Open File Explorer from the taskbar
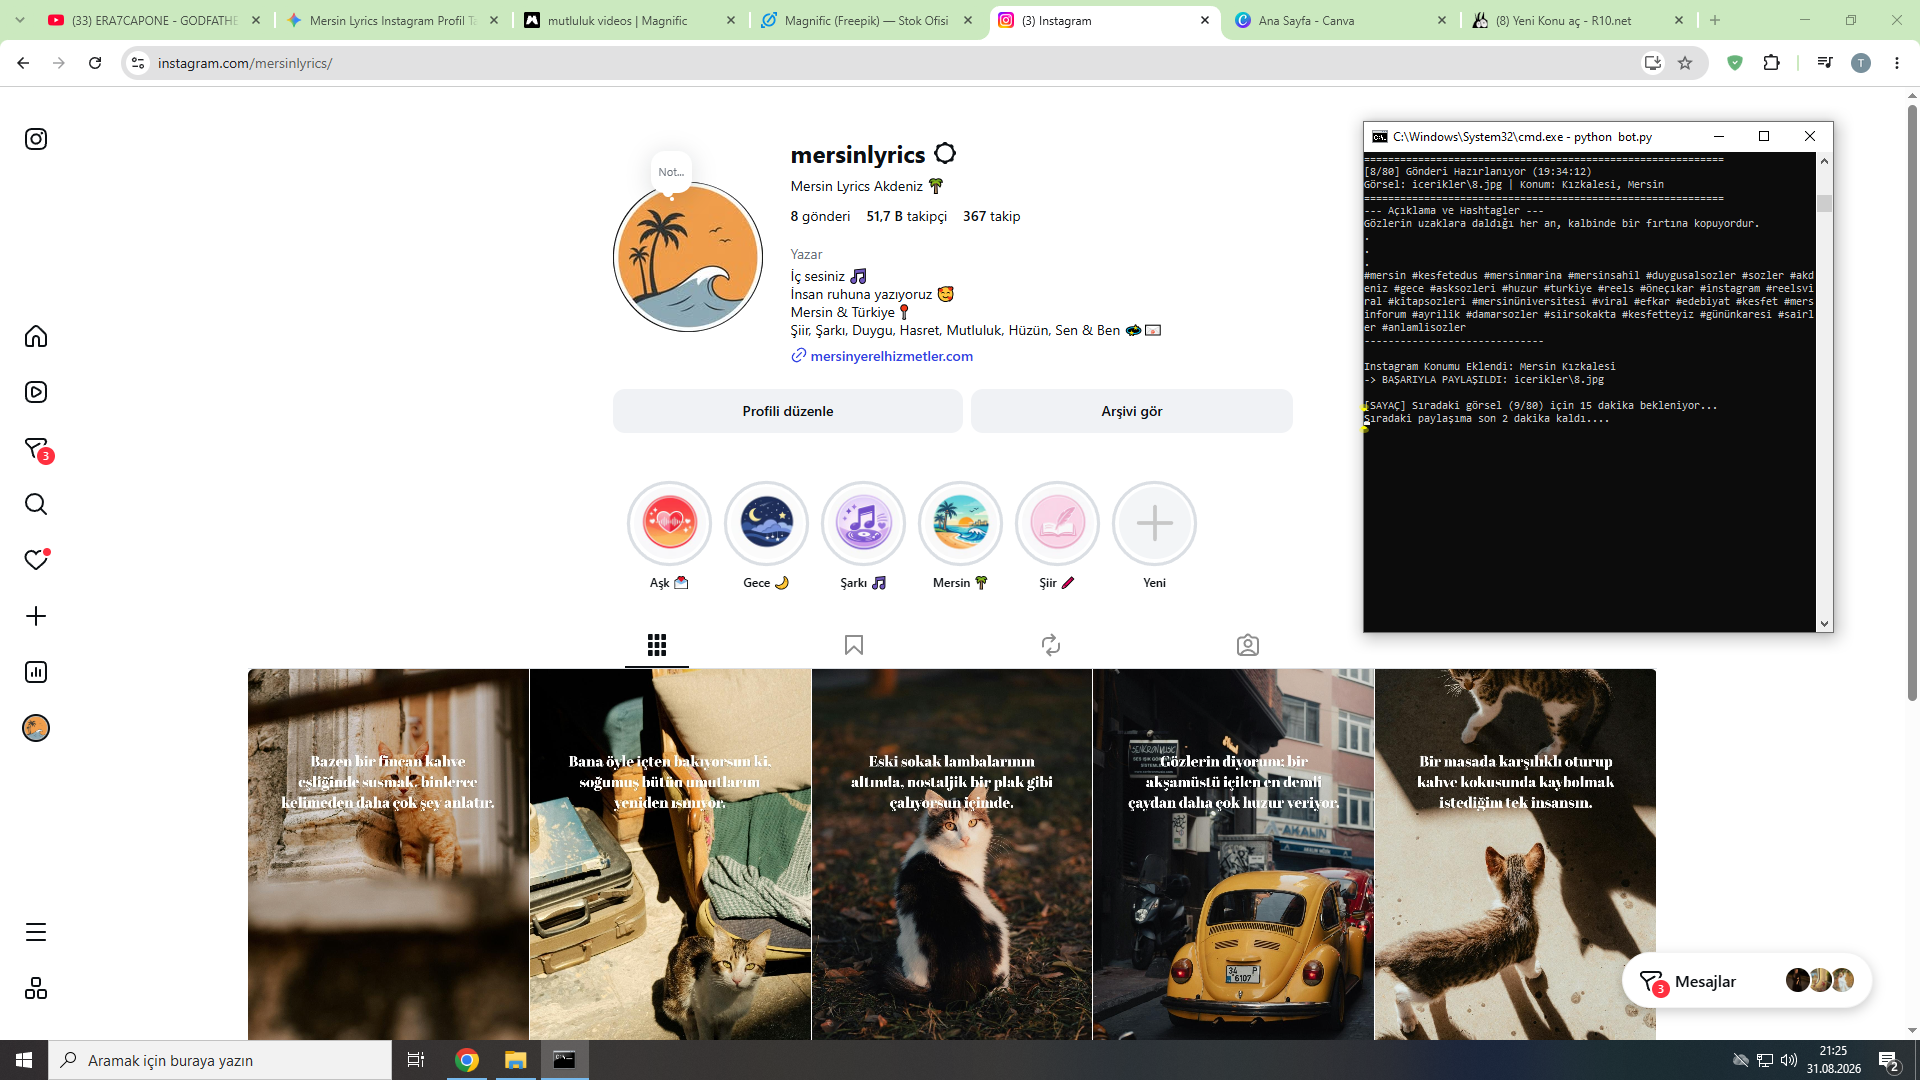This screenshot has width=1920, height=1080. coord(515,1060)
